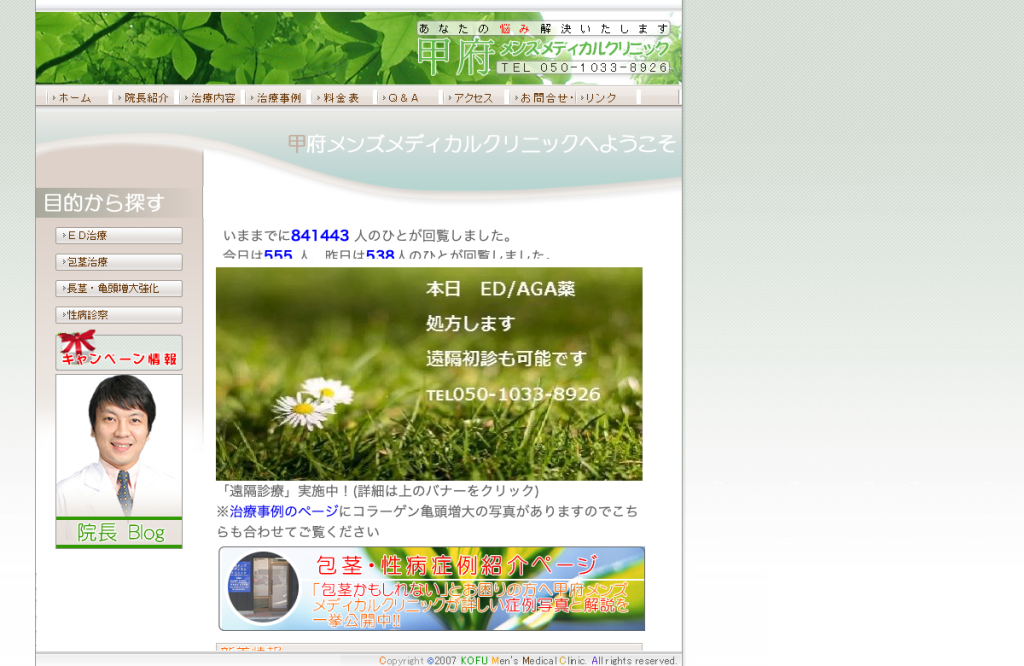
Task: Open the ホーム navigation item
Action: pos(74,97)
